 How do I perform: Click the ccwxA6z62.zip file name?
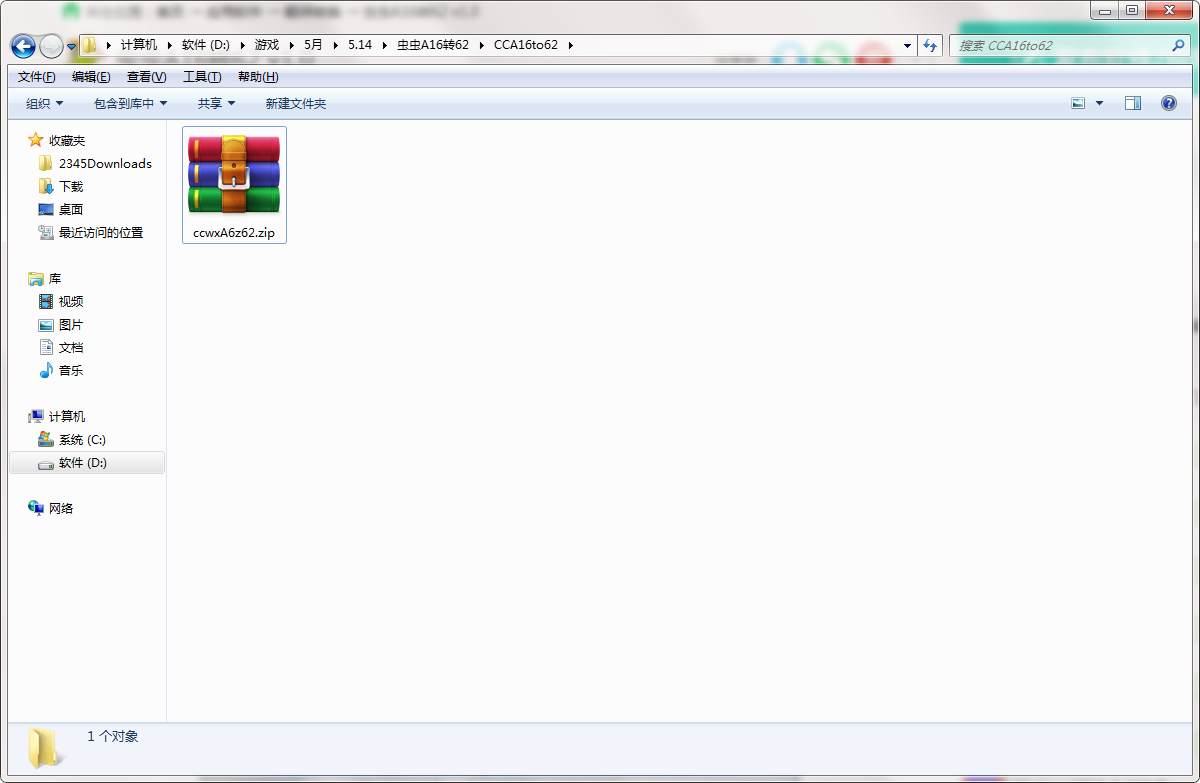(234, 232)
